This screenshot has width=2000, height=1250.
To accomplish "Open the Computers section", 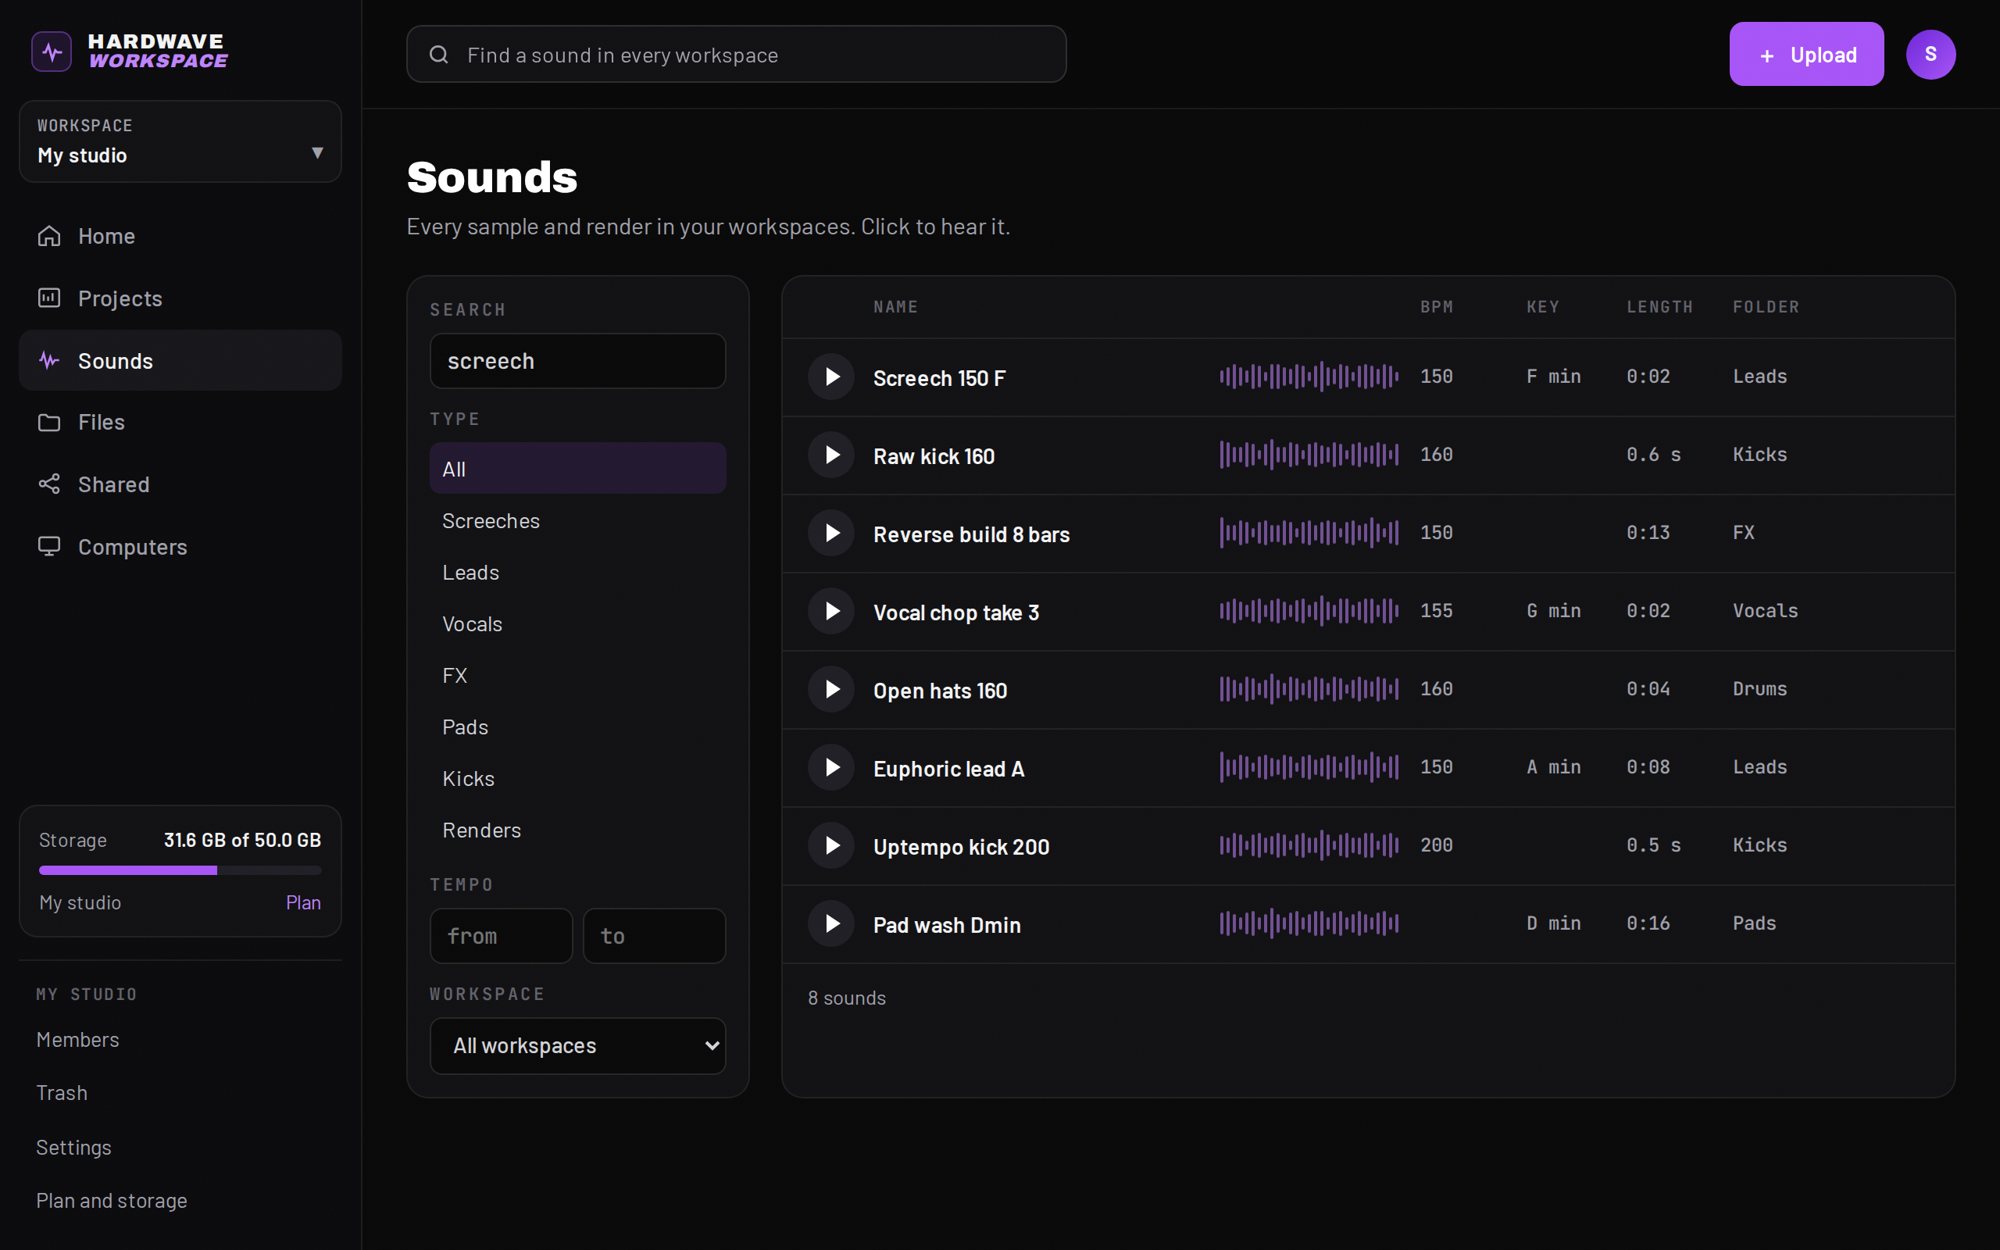I will click(180, 547).
